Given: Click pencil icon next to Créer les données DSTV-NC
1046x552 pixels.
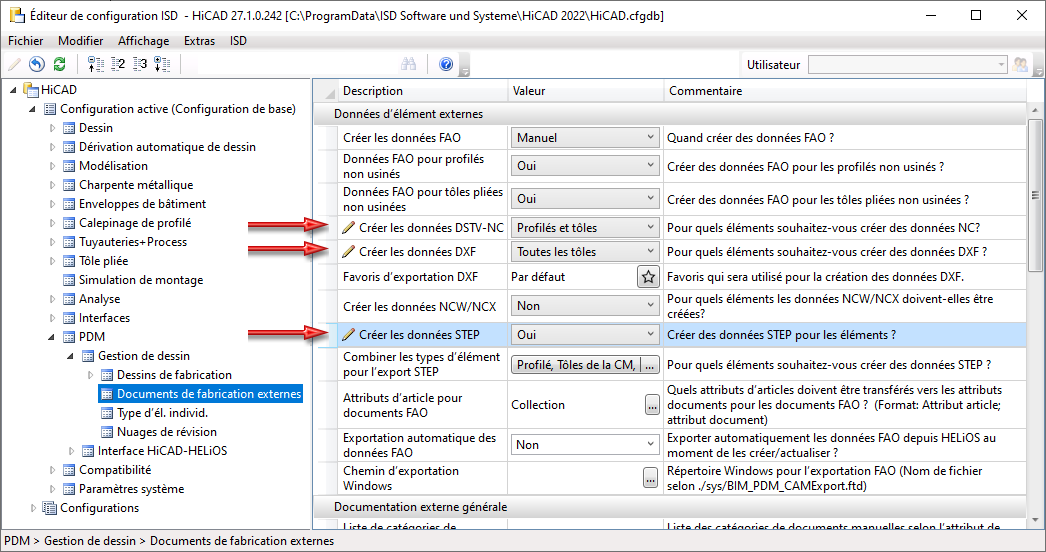Looking at the screenshot, I should (x=348, y=228).
